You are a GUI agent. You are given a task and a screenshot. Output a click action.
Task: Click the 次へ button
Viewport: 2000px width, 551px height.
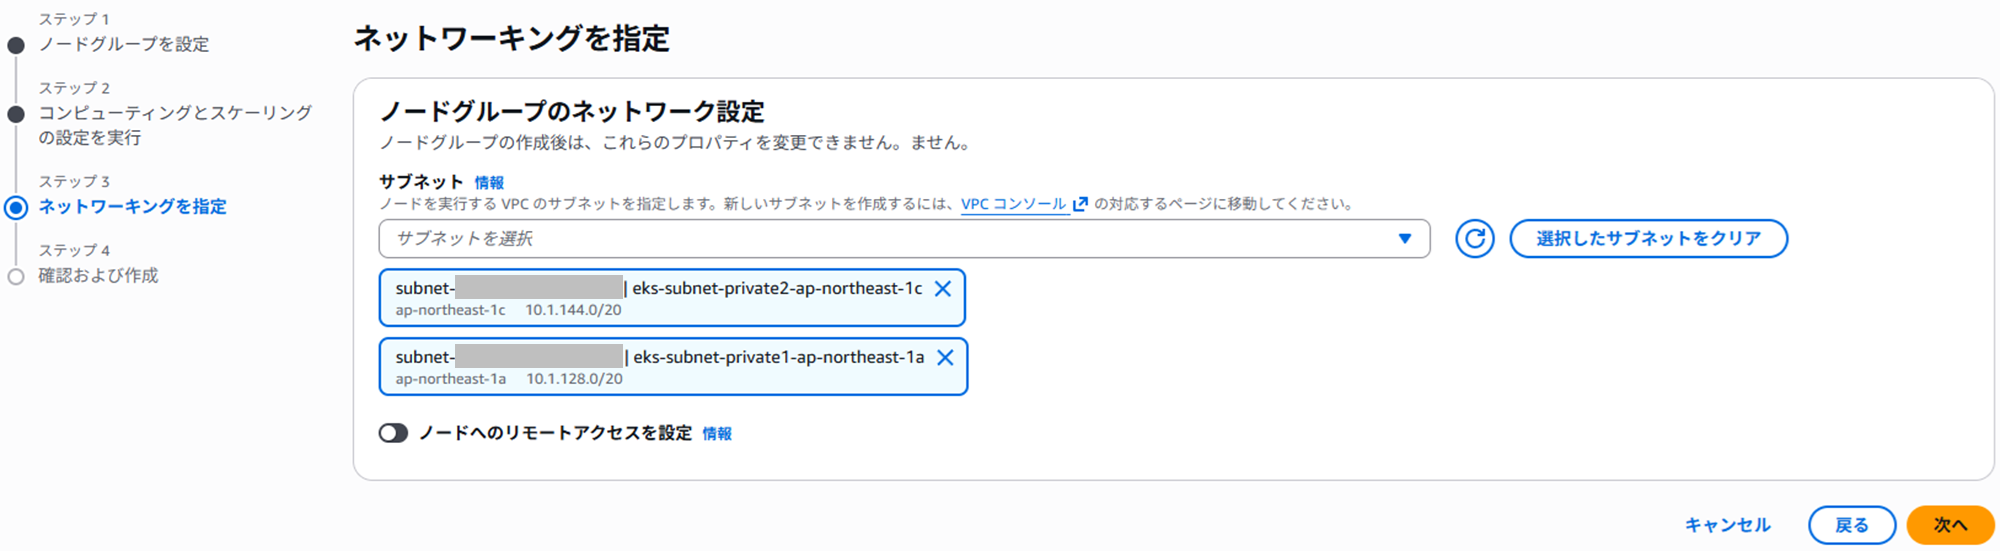(1950, 525)
